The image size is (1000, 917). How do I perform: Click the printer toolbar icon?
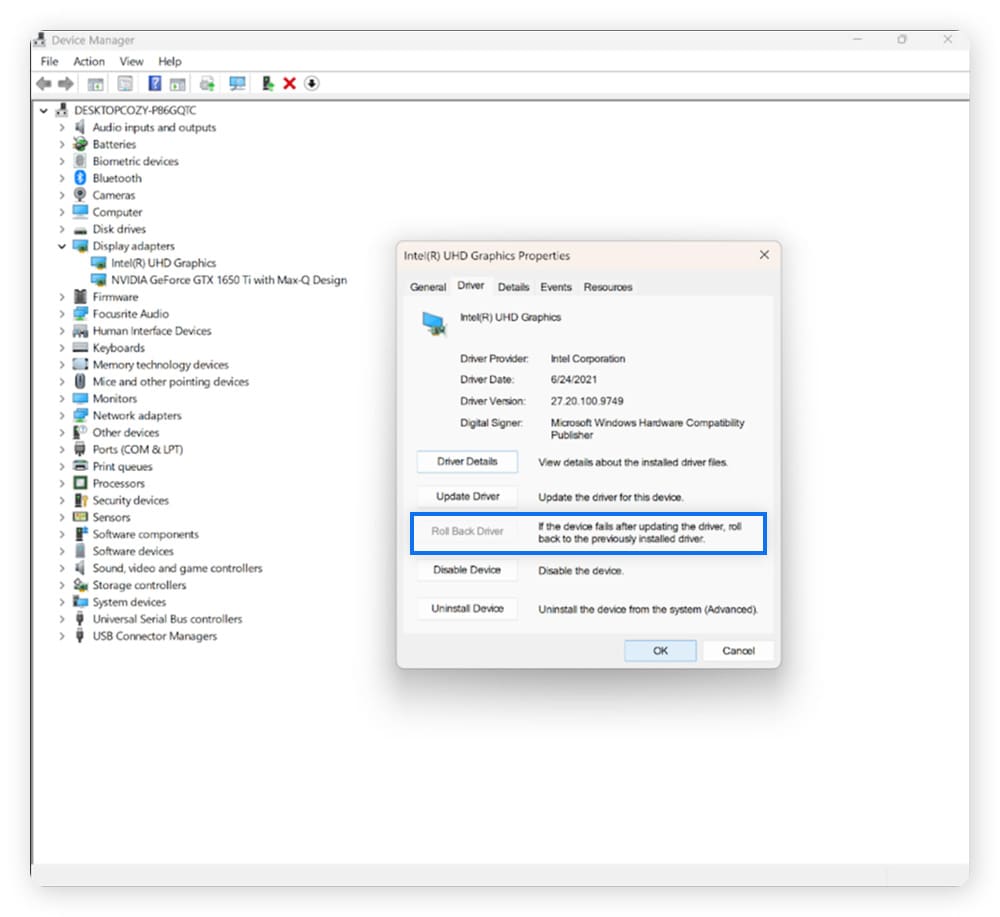207,84
